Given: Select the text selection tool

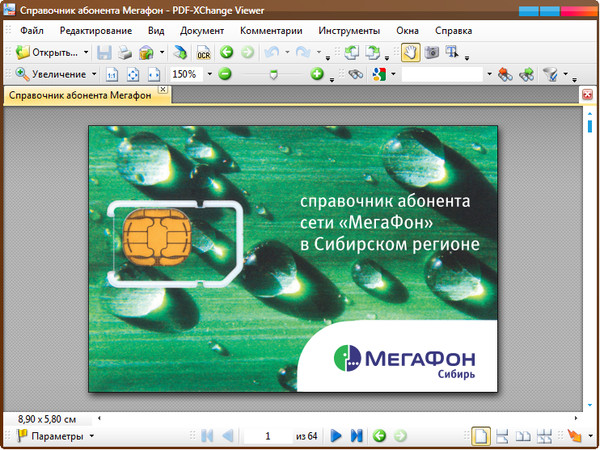Looking at the screenshot, I should (x=452, y=52).
